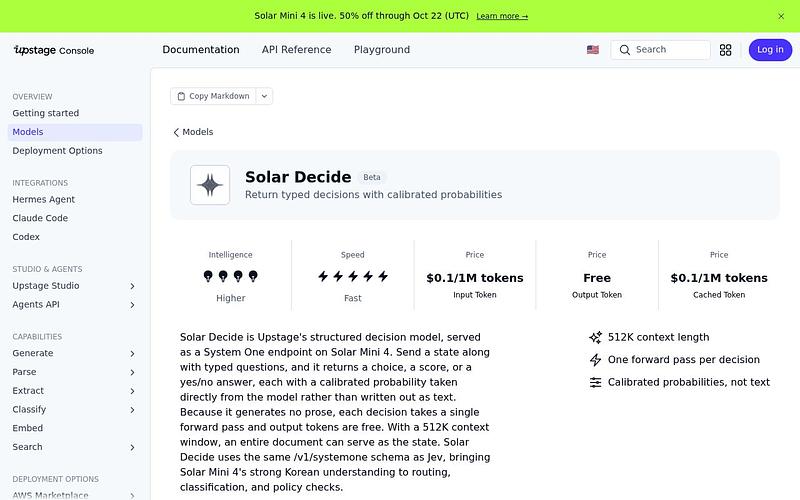The width and height of the screenshot is (800, 500).
Task: Click the sparkle icon by 512K context
Action: [595, 337]
